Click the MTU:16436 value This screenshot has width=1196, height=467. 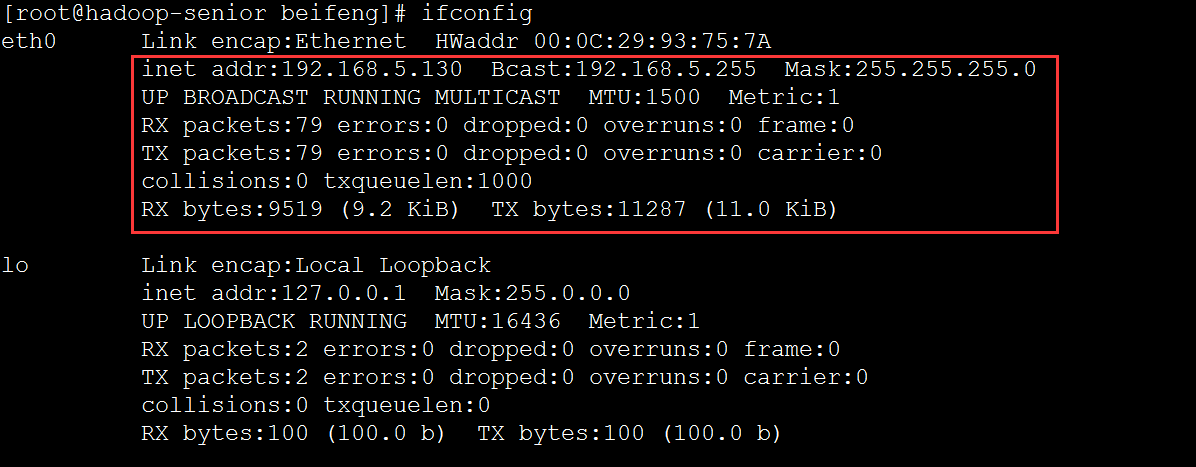tap(498, 321)
